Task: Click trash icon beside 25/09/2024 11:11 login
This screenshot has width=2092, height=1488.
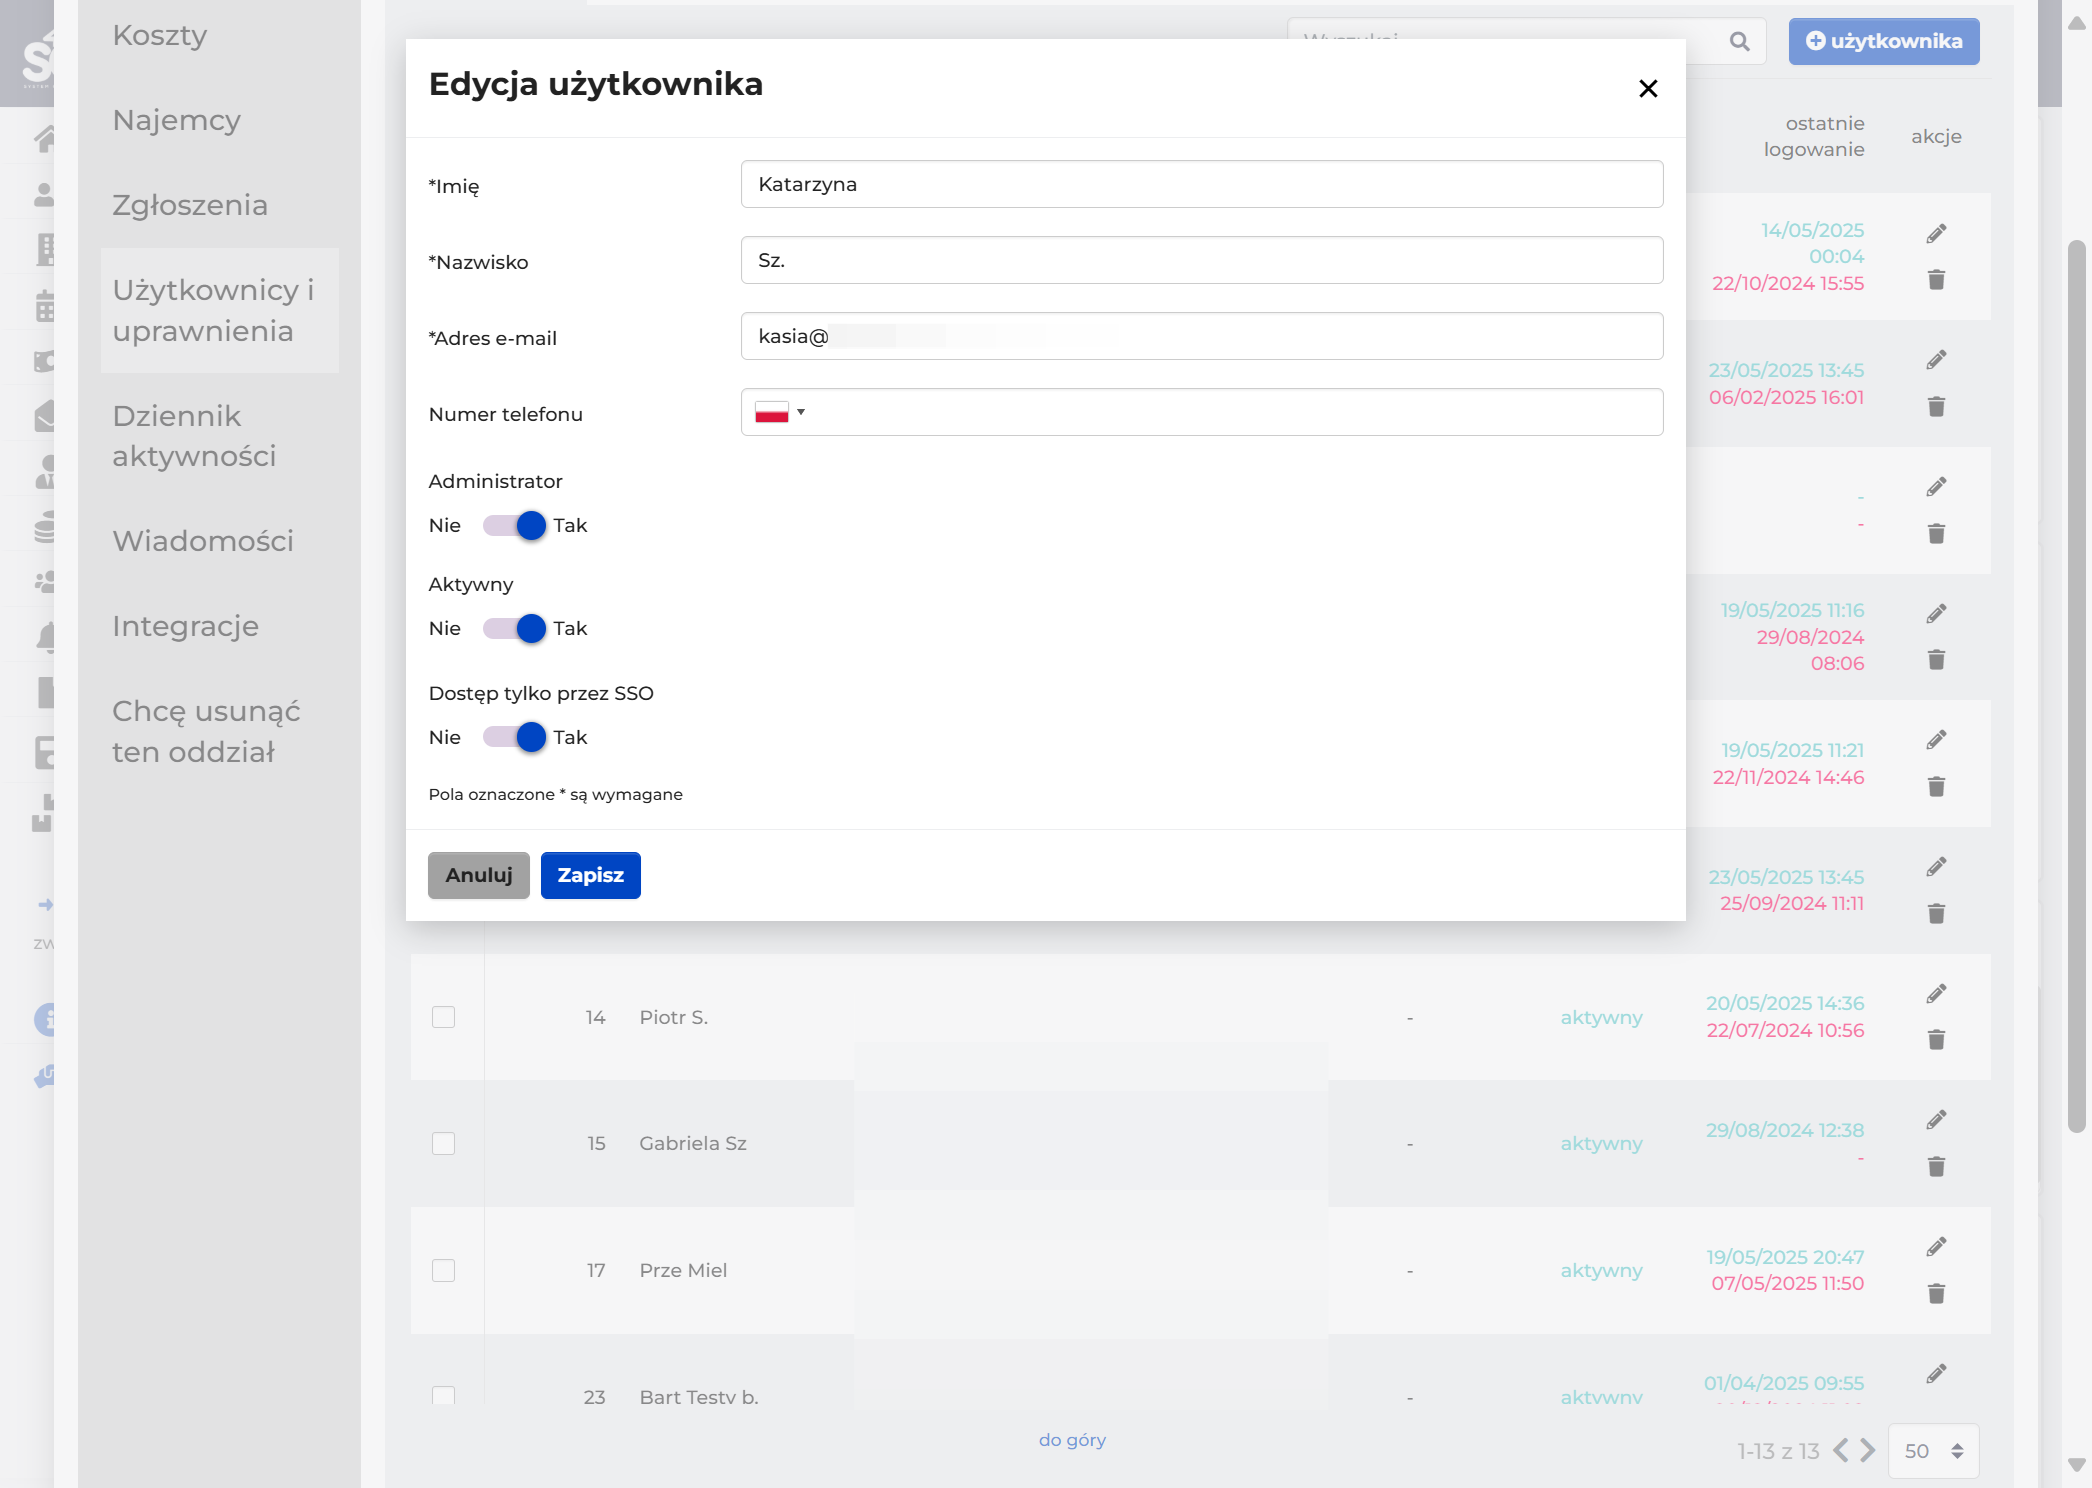Action: click(1936, 913)
